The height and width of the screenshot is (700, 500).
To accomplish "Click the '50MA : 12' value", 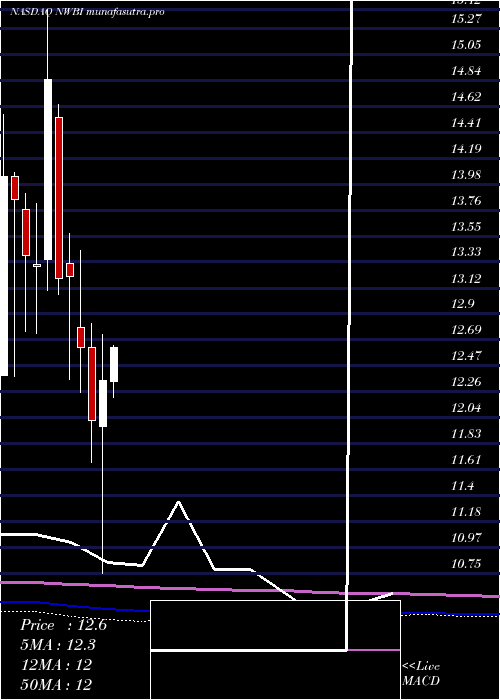I will [56, 684].
